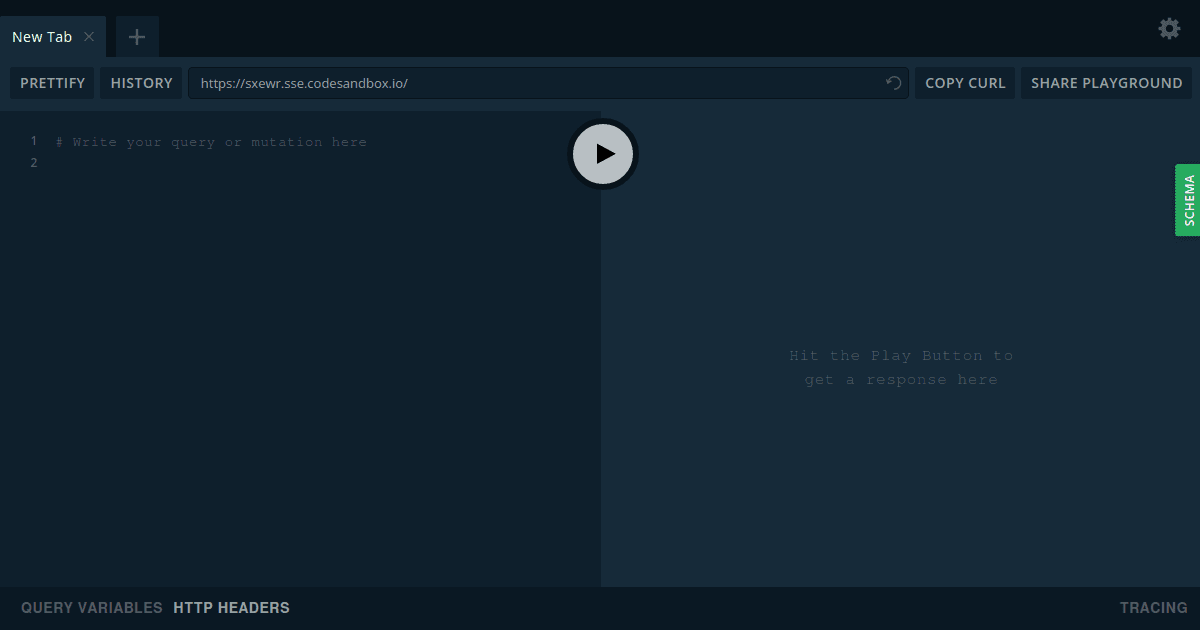1200x630 pixels.
Task: Click inside the endpoint URL field
Action: point(540,83)
